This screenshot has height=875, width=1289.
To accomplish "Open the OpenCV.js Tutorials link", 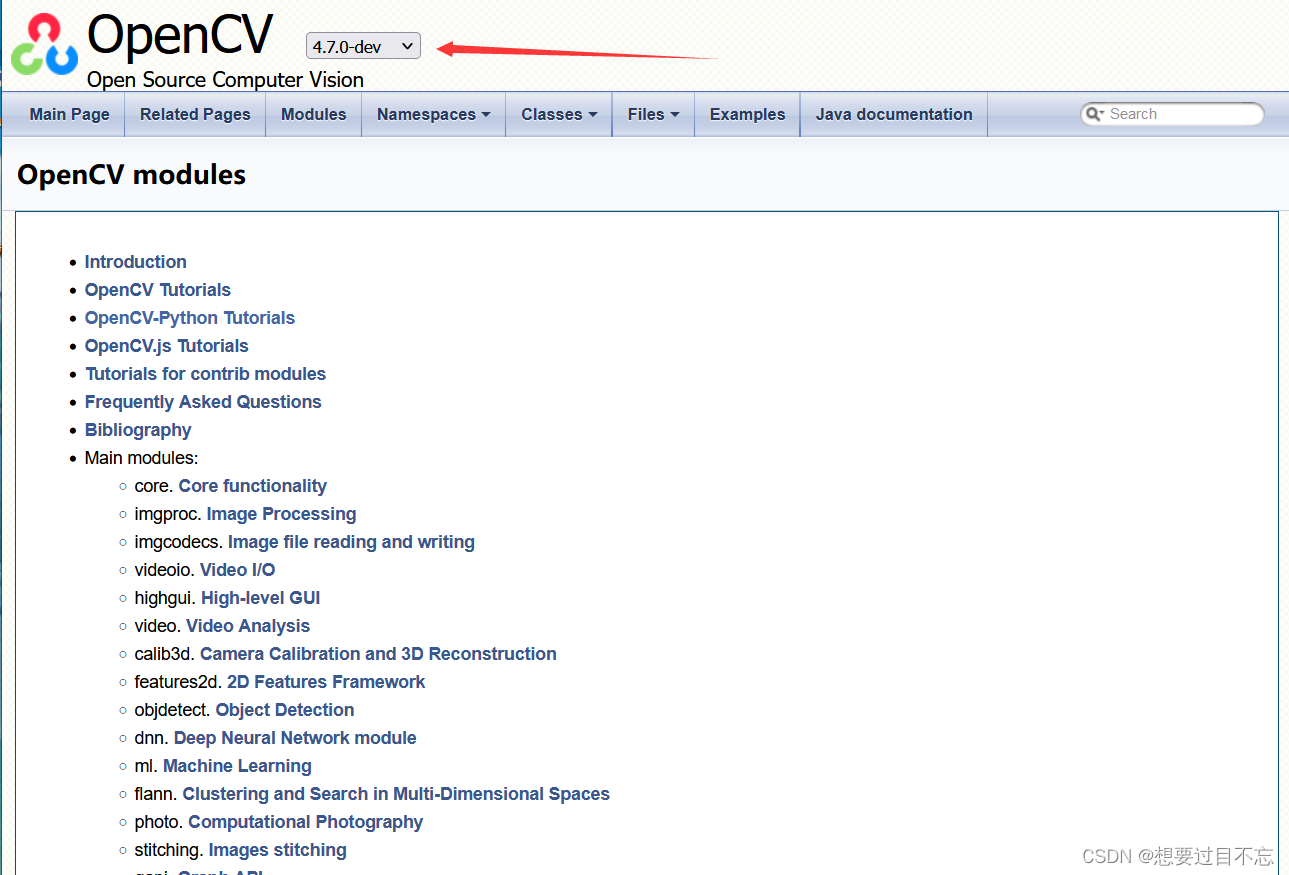I will 166,346.
